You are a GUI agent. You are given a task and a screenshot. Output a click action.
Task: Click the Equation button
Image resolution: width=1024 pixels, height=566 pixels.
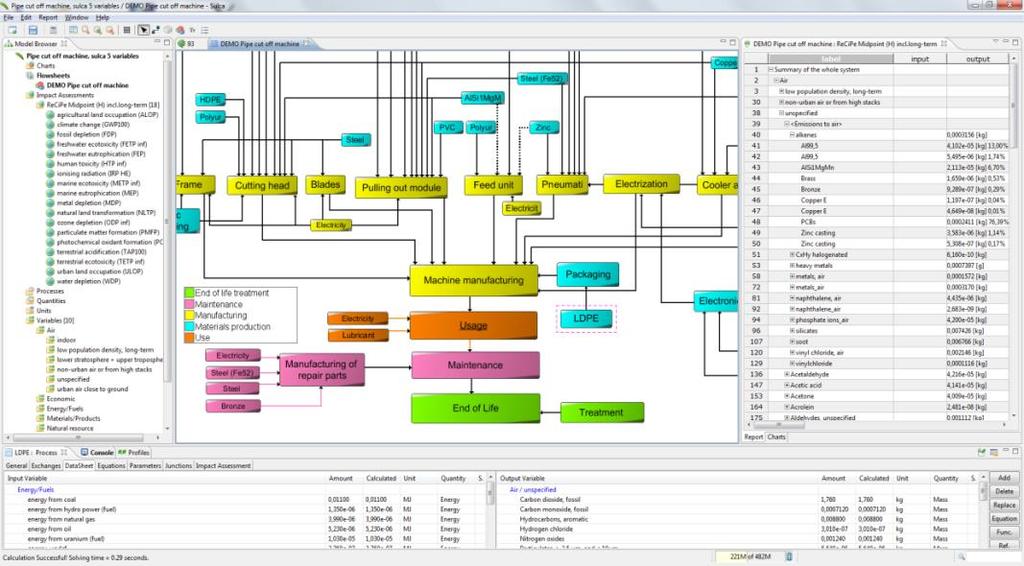pos(1004,519)
